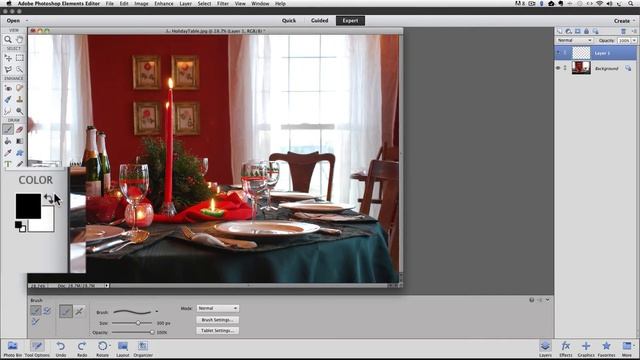Click Undo in the bottom taskbar
Viewport: 640px width, 360px height.
(x=60, y=349)
